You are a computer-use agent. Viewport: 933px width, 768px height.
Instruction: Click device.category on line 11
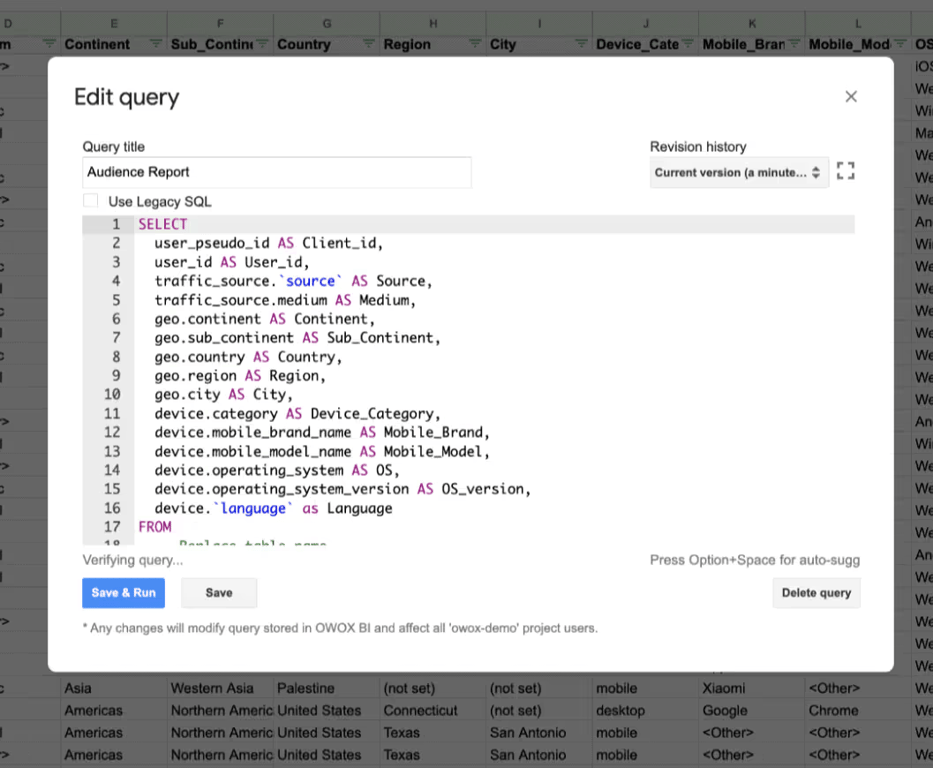[x=216, y=413]
